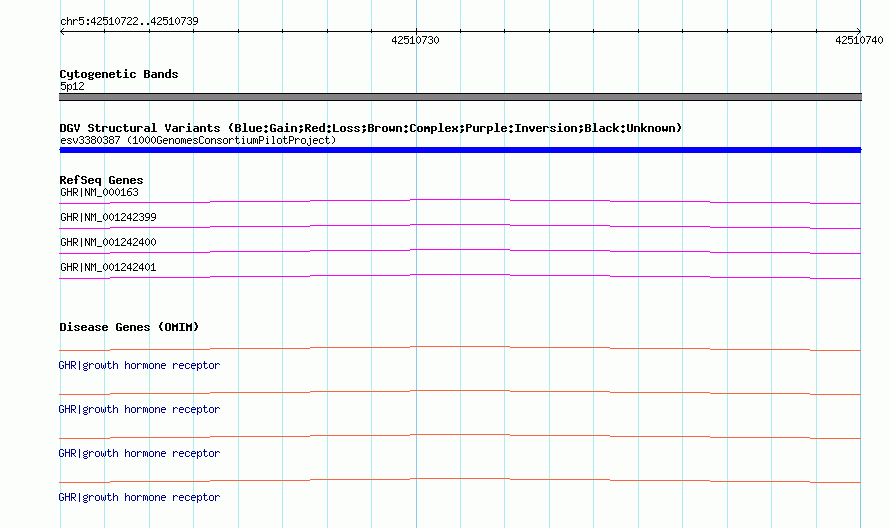This screenshot has width=890, height=528.
Task: Click the blue esv3380387 gain bar
Action: [460, 150]
